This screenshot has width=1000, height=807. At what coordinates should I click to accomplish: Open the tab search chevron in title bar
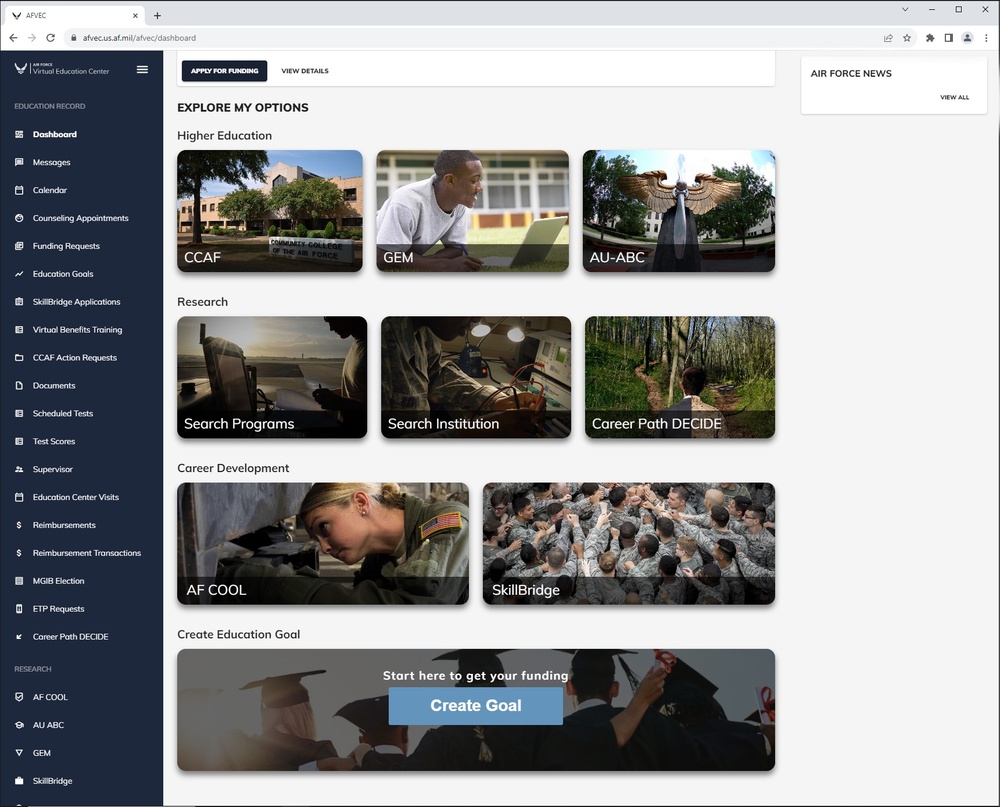point(905,10)
